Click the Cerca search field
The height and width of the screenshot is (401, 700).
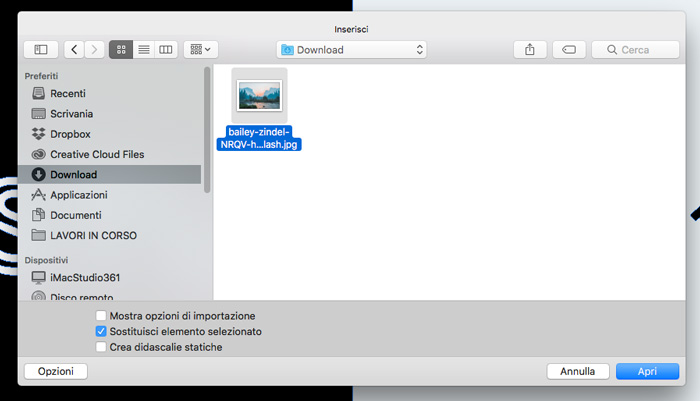[x=635, y=50]
